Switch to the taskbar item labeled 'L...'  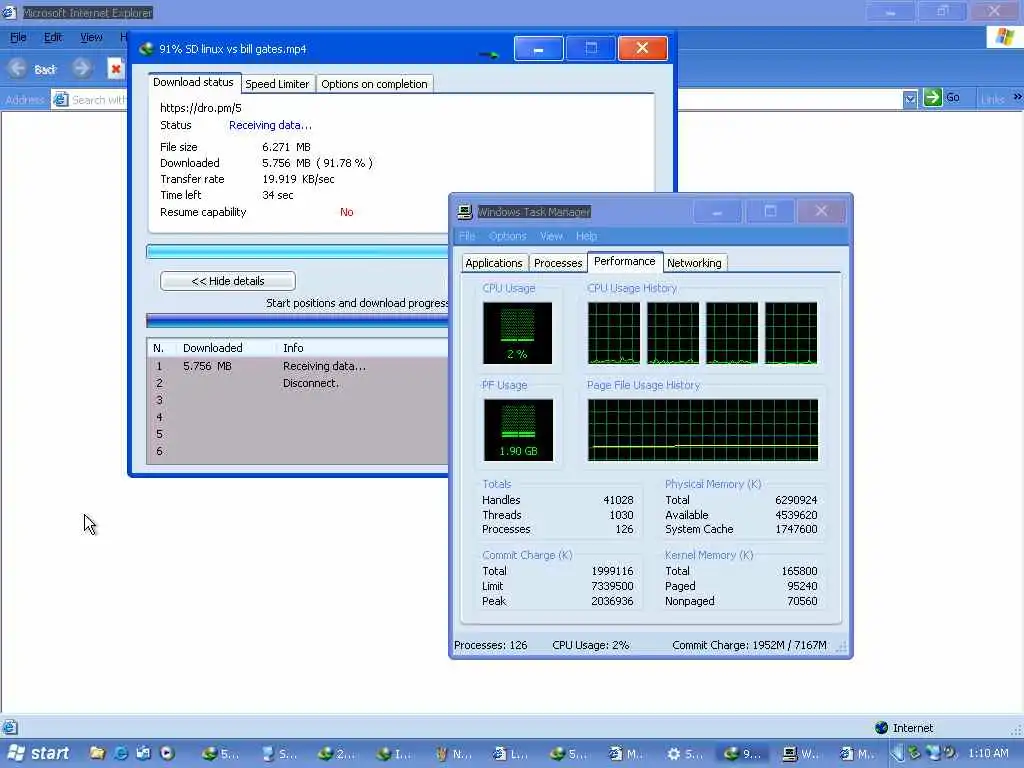(x=511, y=754)
